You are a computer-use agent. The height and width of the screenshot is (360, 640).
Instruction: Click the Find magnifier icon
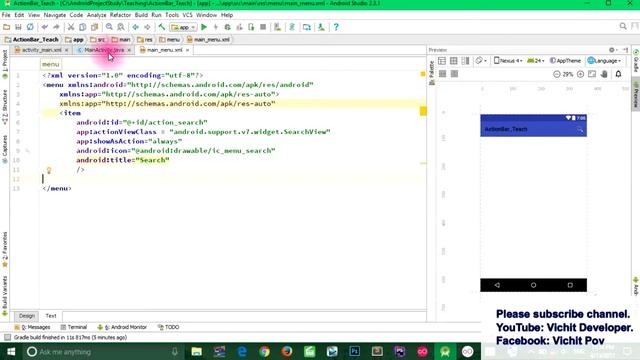pyautogui.click(x=109, y=27)
